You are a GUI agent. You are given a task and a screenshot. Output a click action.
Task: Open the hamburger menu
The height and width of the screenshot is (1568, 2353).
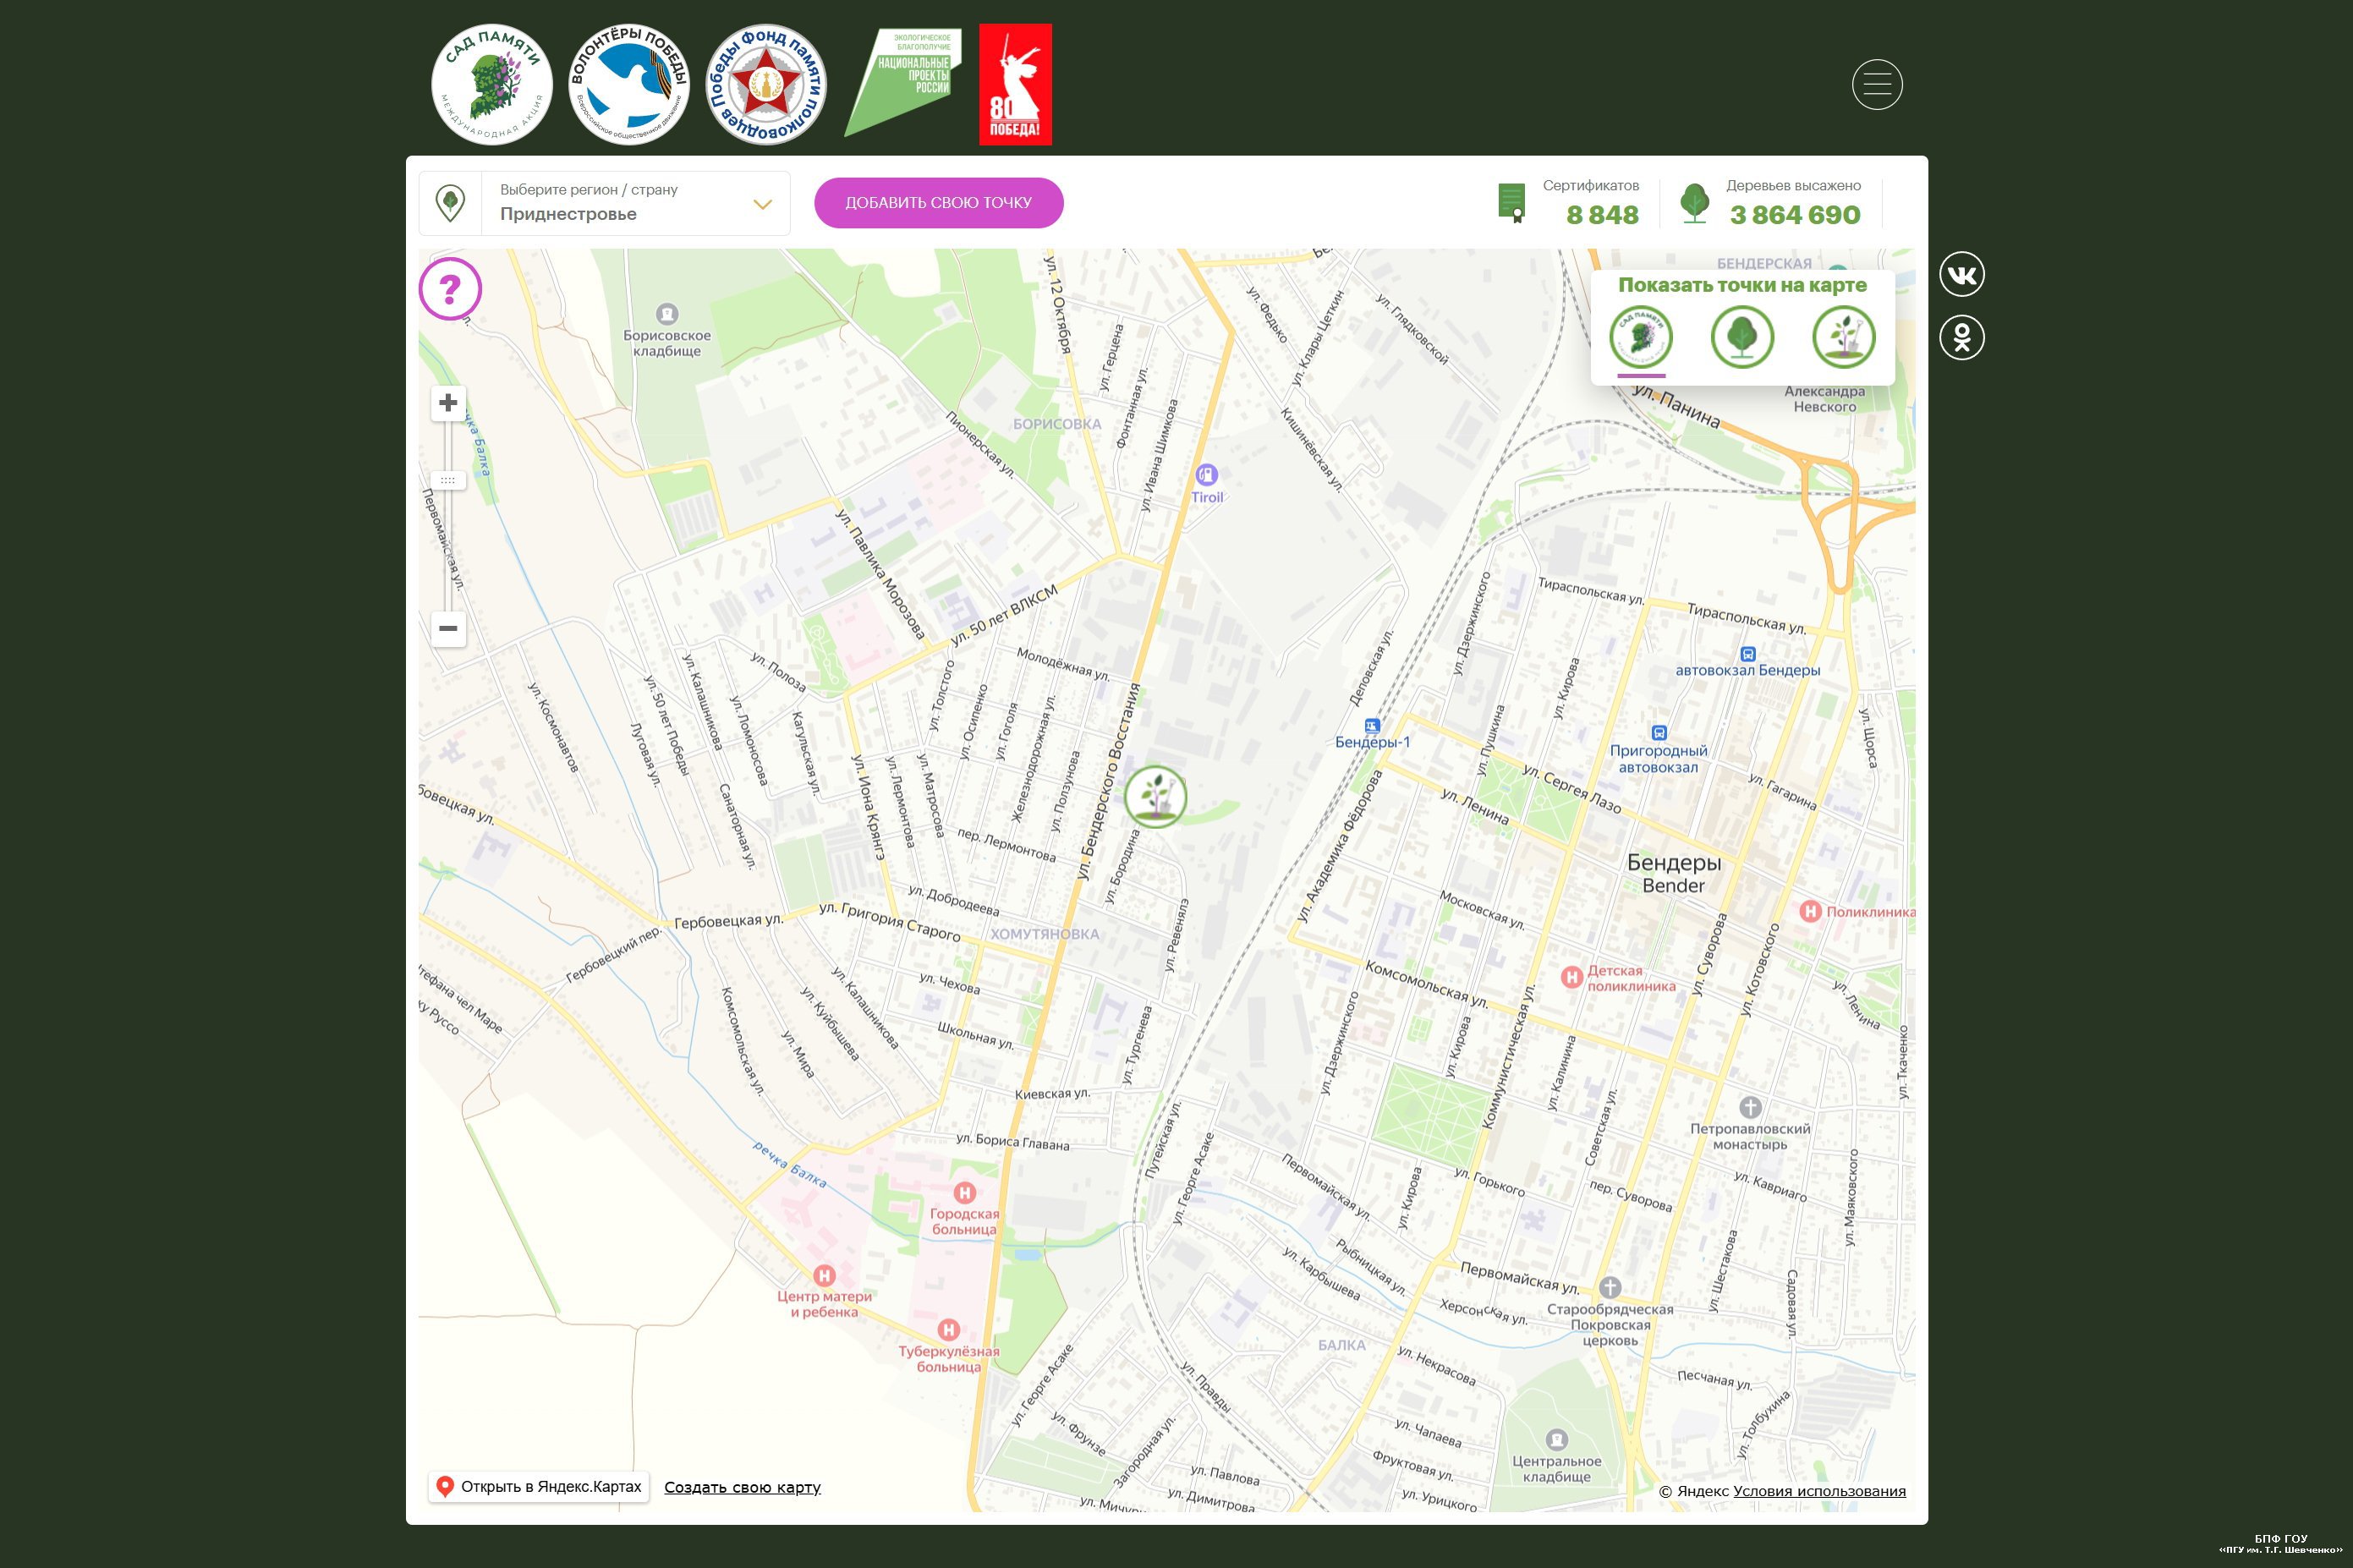click(1877, 85)
